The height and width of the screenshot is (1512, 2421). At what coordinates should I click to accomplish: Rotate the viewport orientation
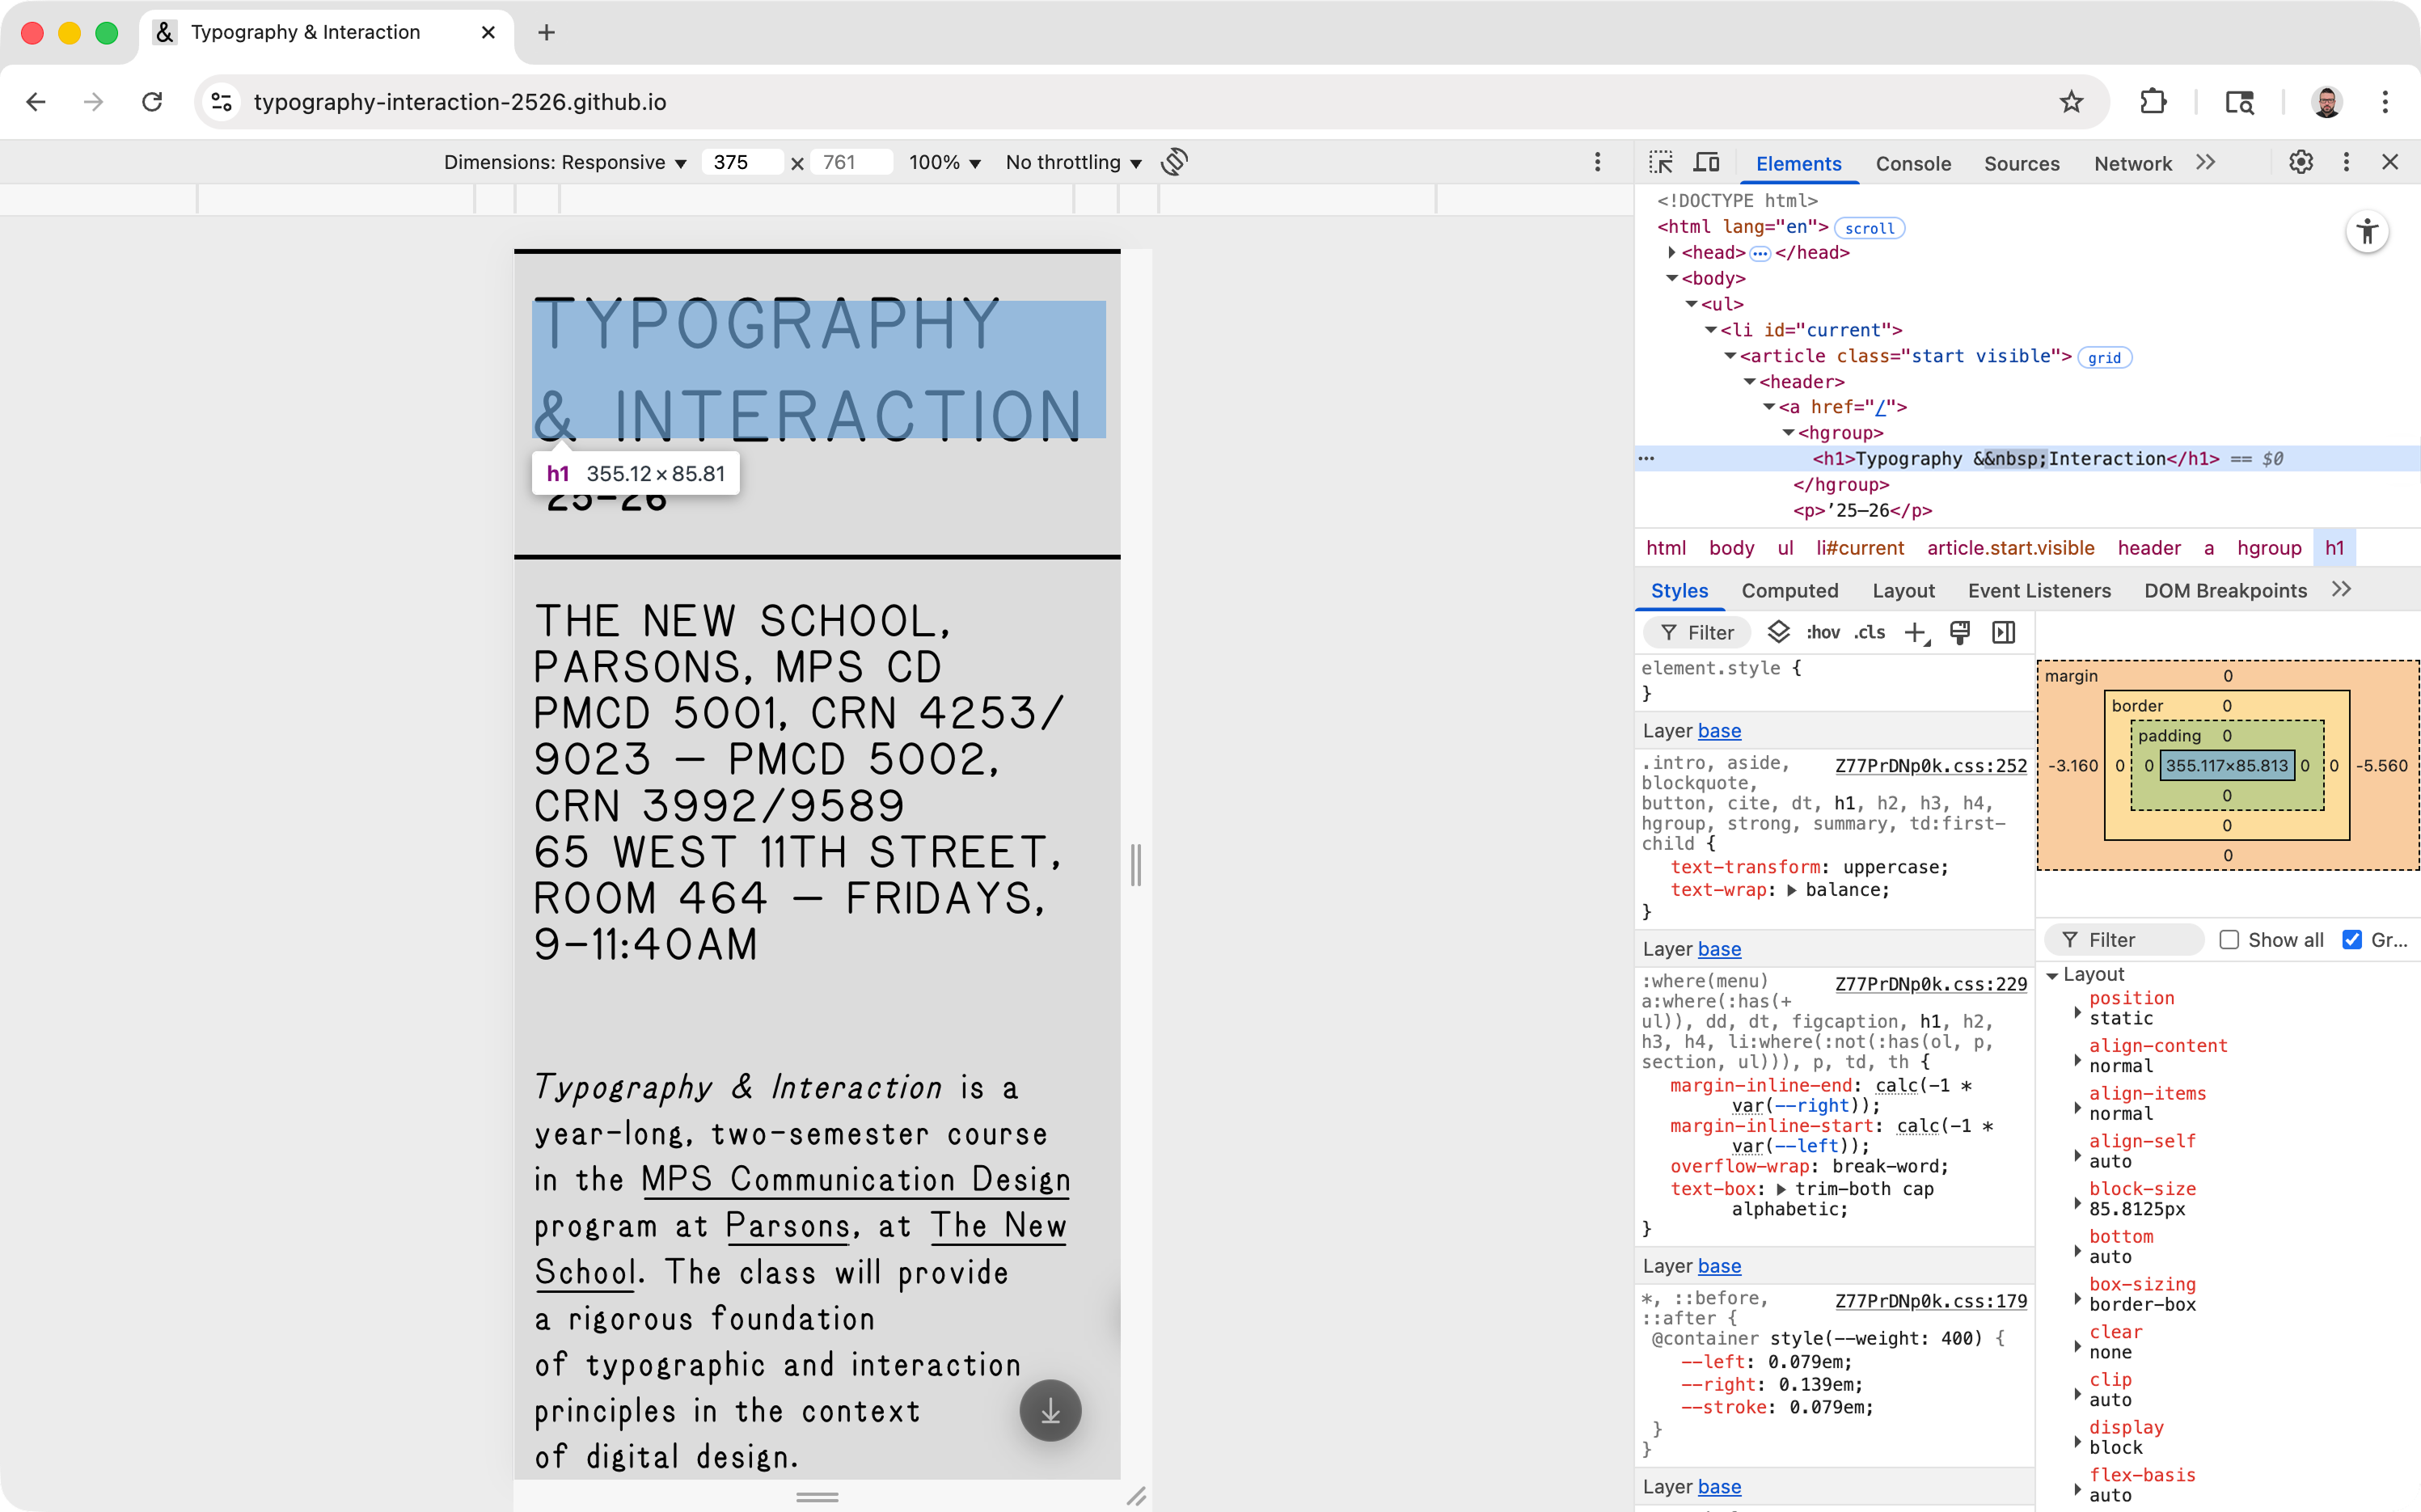(1175, 161)
